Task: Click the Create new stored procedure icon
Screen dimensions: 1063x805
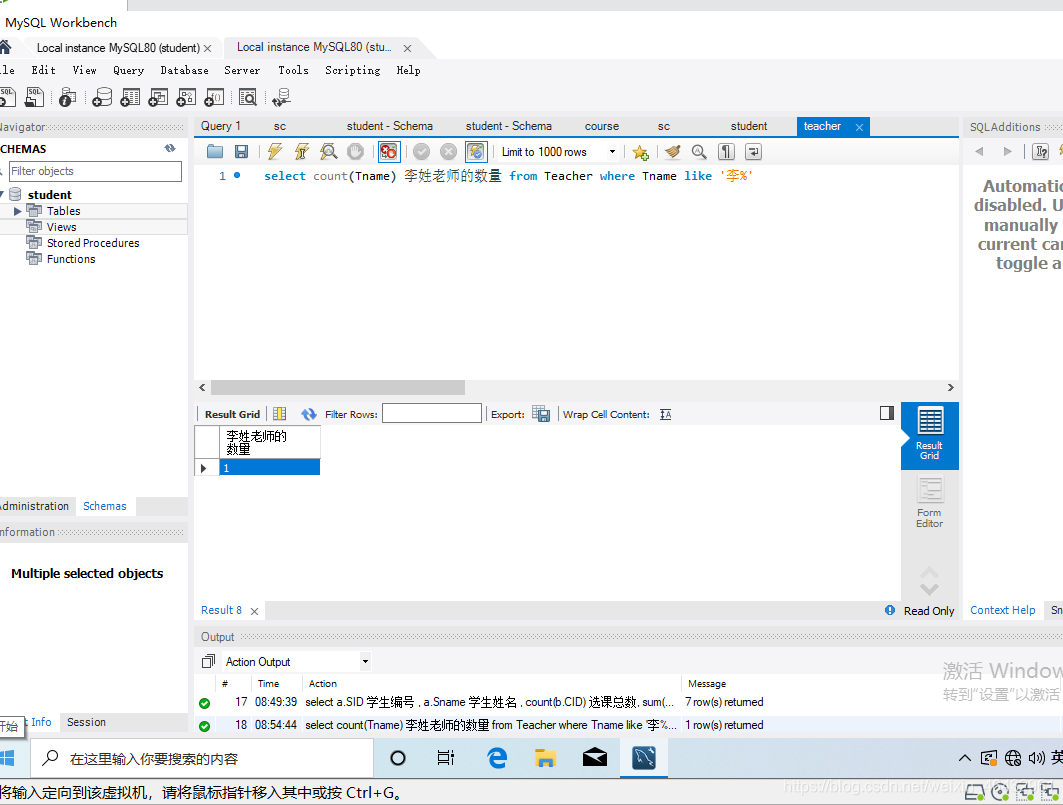Action: coord(186,97)
